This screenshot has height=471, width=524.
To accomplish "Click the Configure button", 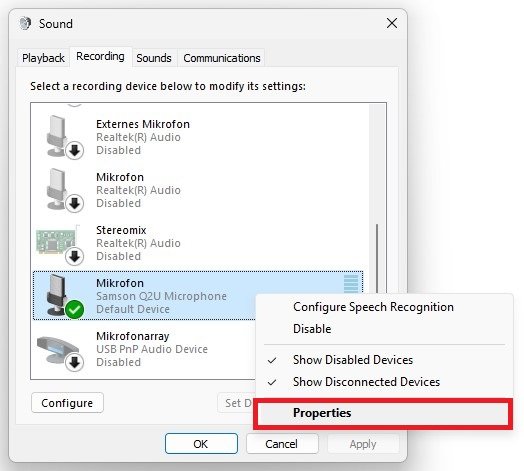I will (x=67, y=403).
